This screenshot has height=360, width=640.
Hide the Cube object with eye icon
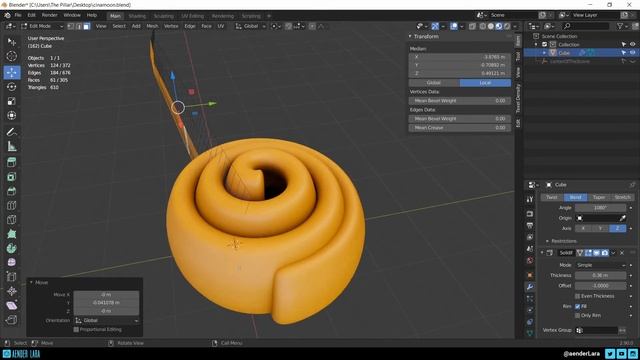click(x=632, y=53)
